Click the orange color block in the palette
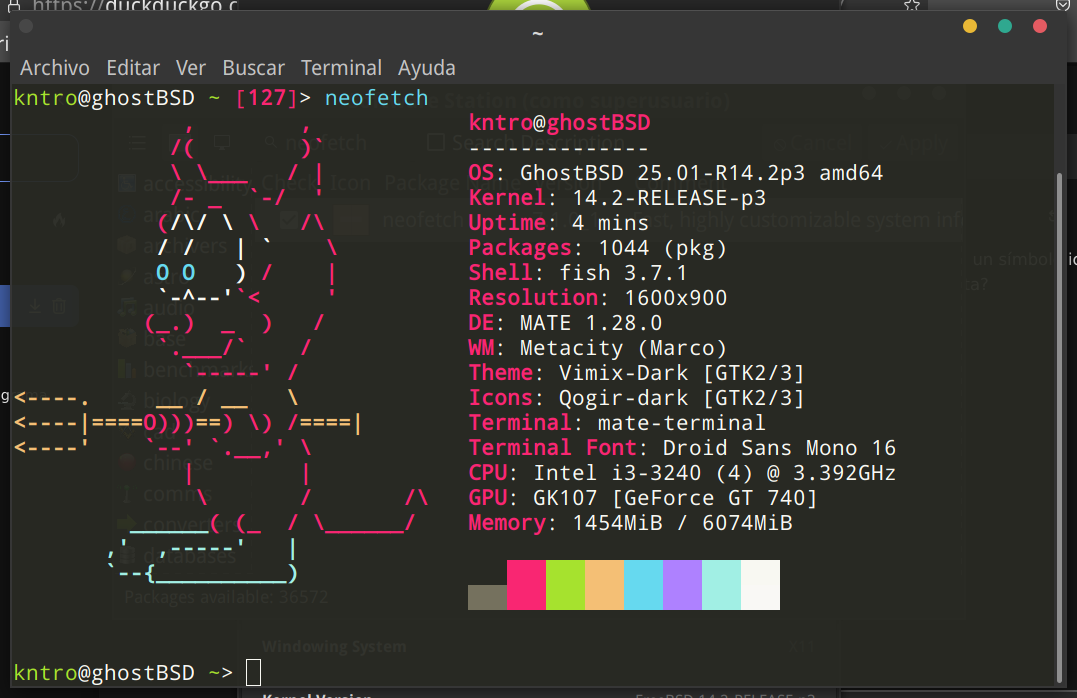The width and height of the screenshot is (1077, 698). (604, 585)
